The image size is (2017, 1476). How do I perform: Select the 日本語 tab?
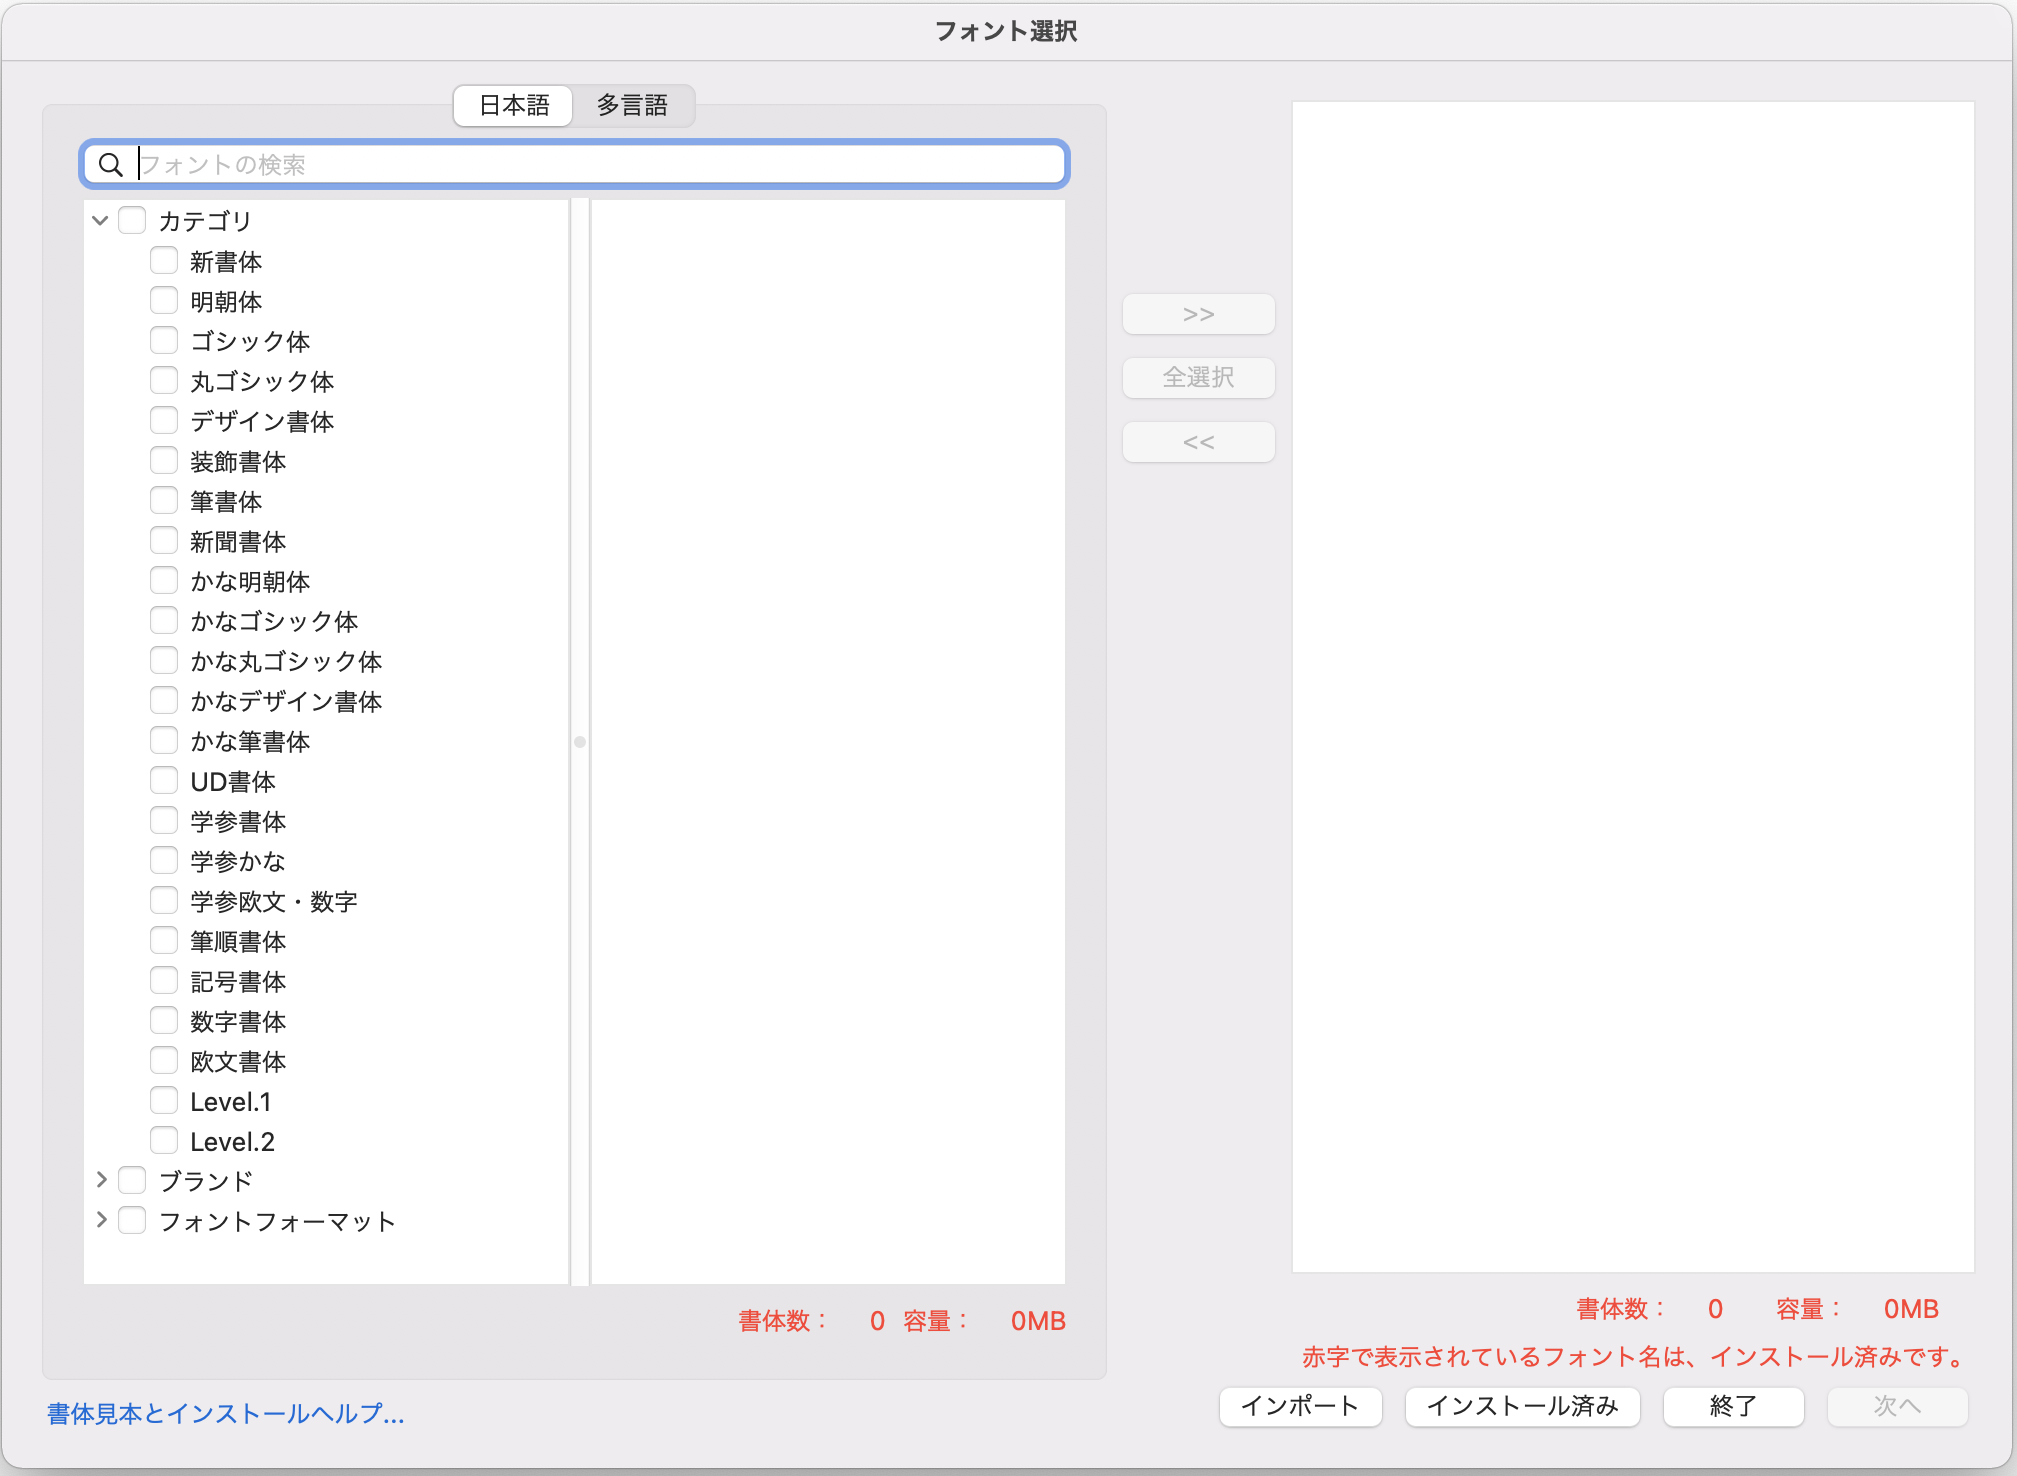tap(514, 106)
